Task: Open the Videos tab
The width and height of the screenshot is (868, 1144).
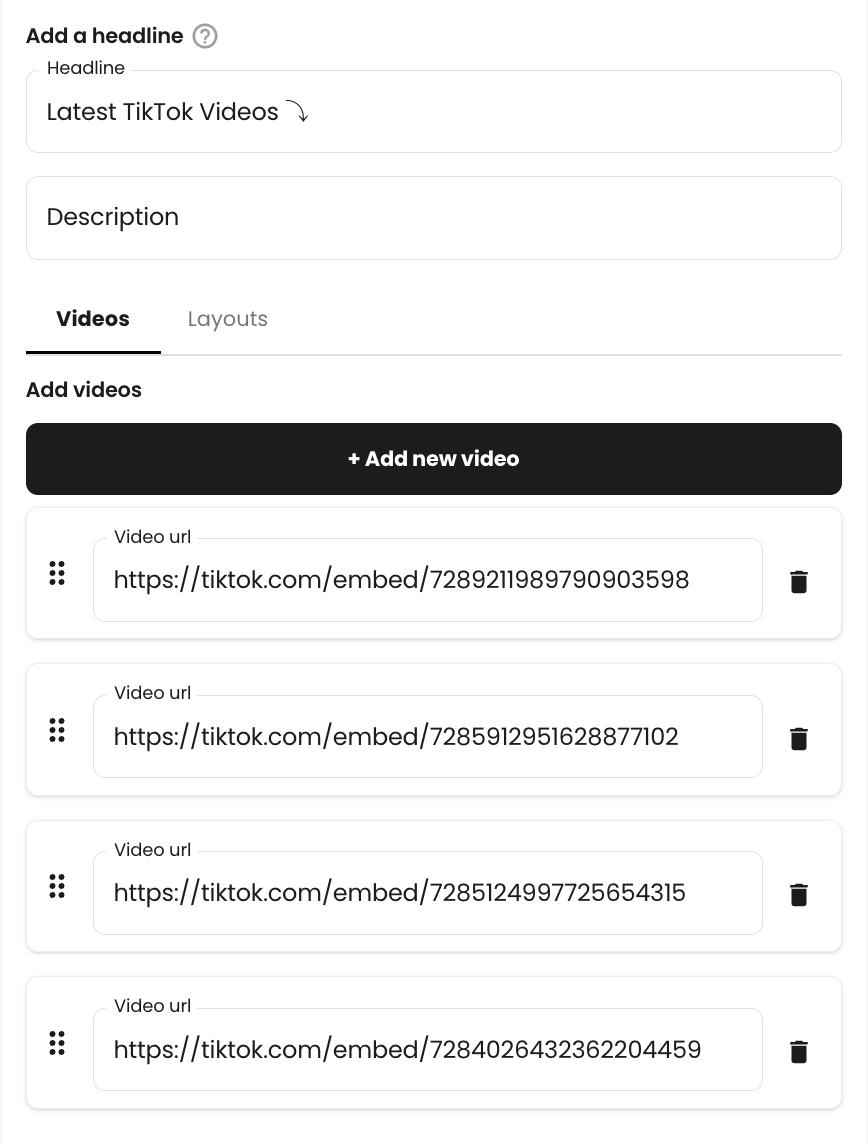Action: (93, 319)
